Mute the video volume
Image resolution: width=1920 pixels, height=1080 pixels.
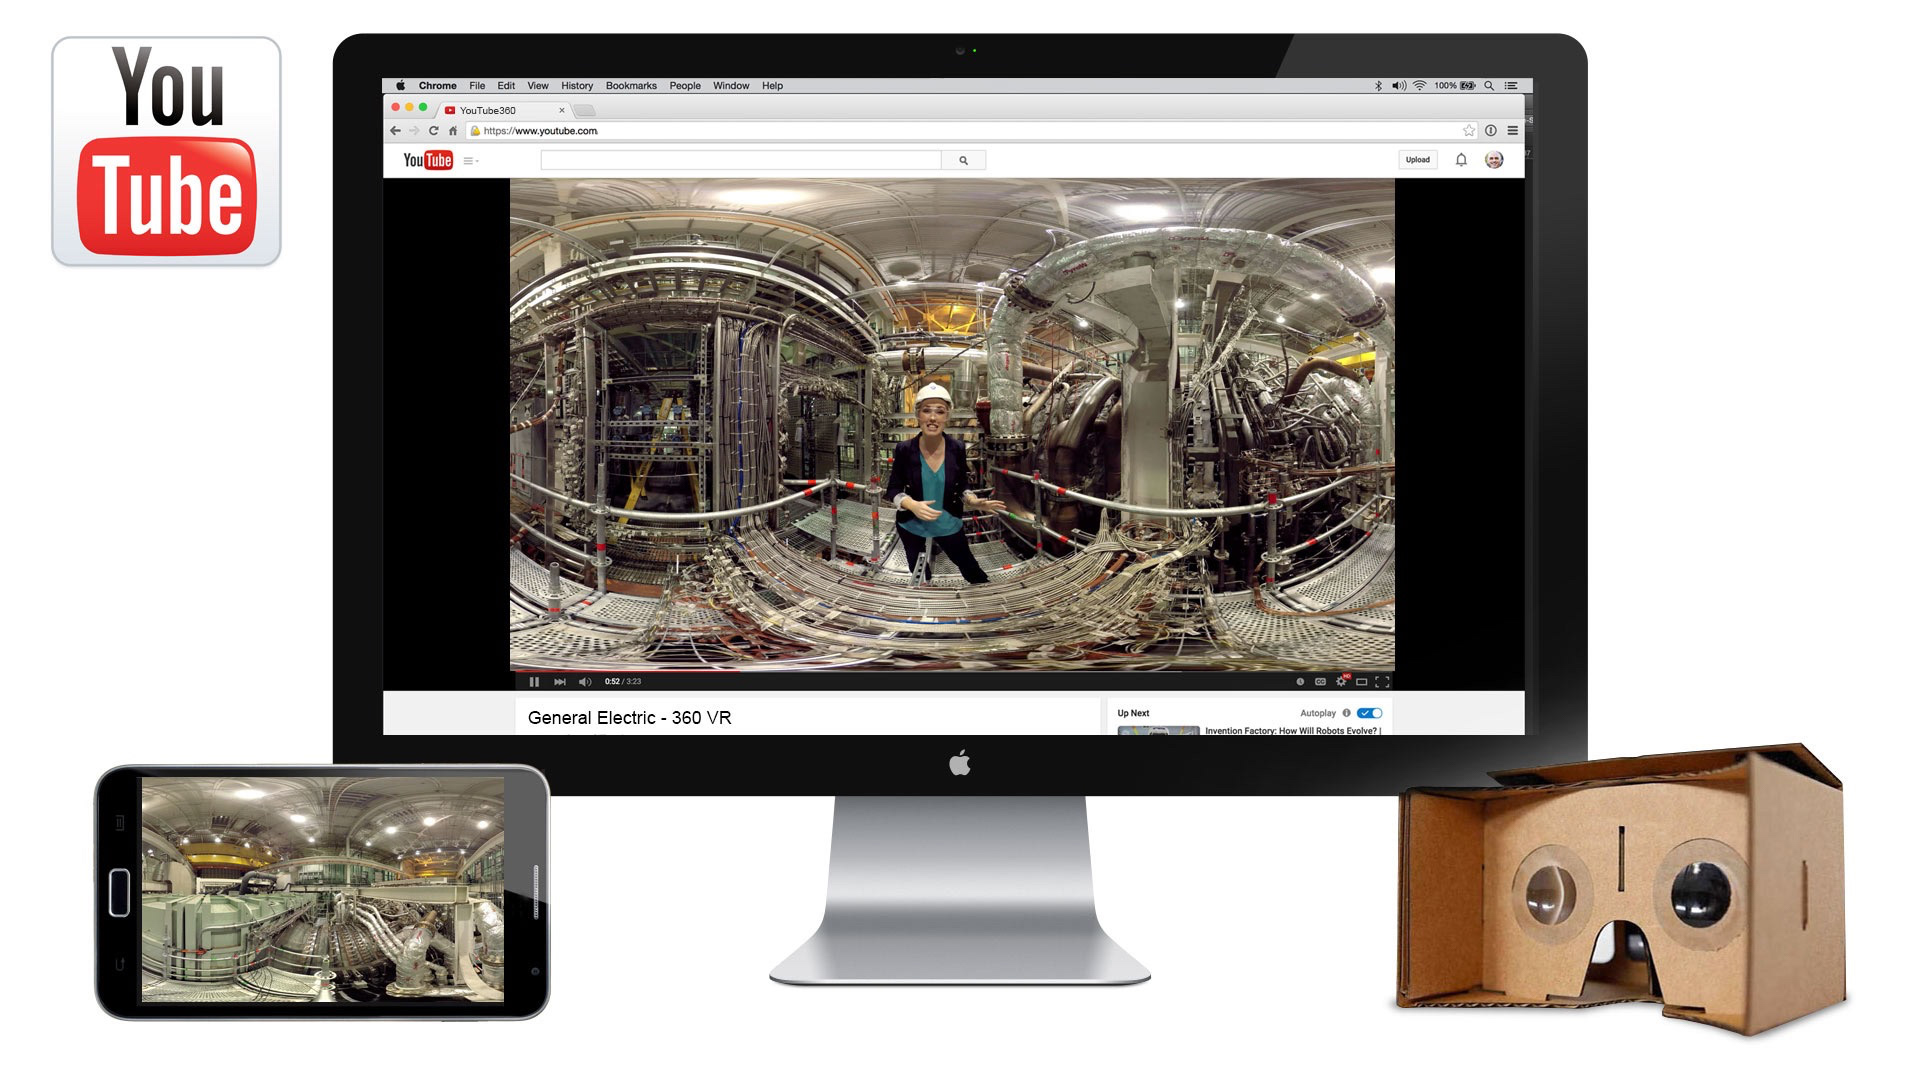(x=585, y=682)
